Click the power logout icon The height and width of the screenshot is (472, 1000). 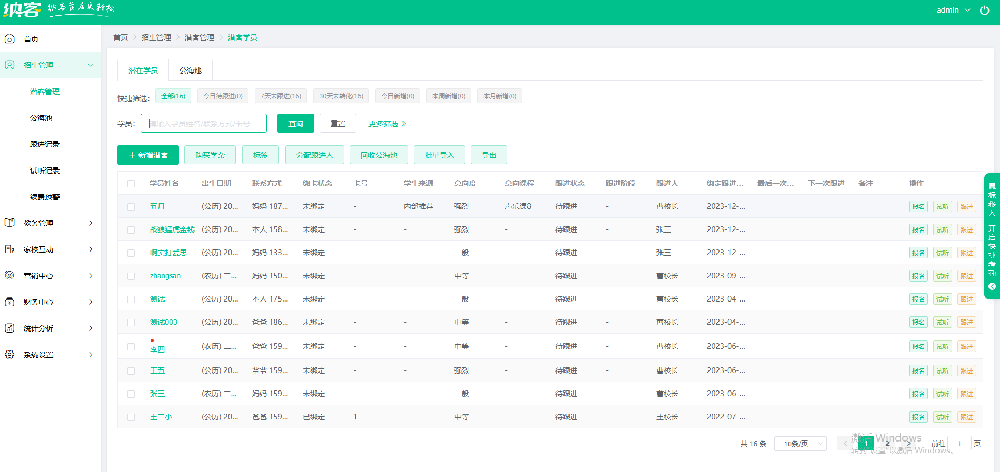click(985, 10)
